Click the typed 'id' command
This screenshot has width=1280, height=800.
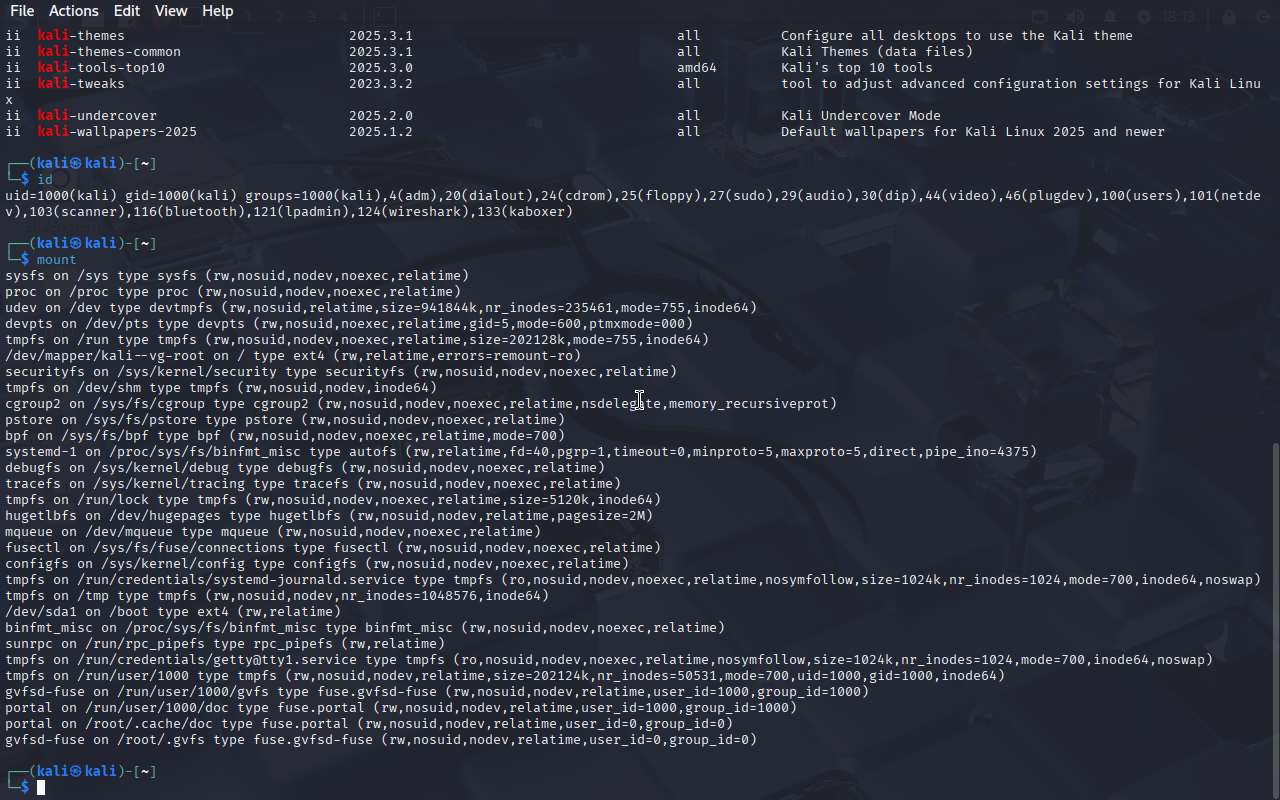45,180
